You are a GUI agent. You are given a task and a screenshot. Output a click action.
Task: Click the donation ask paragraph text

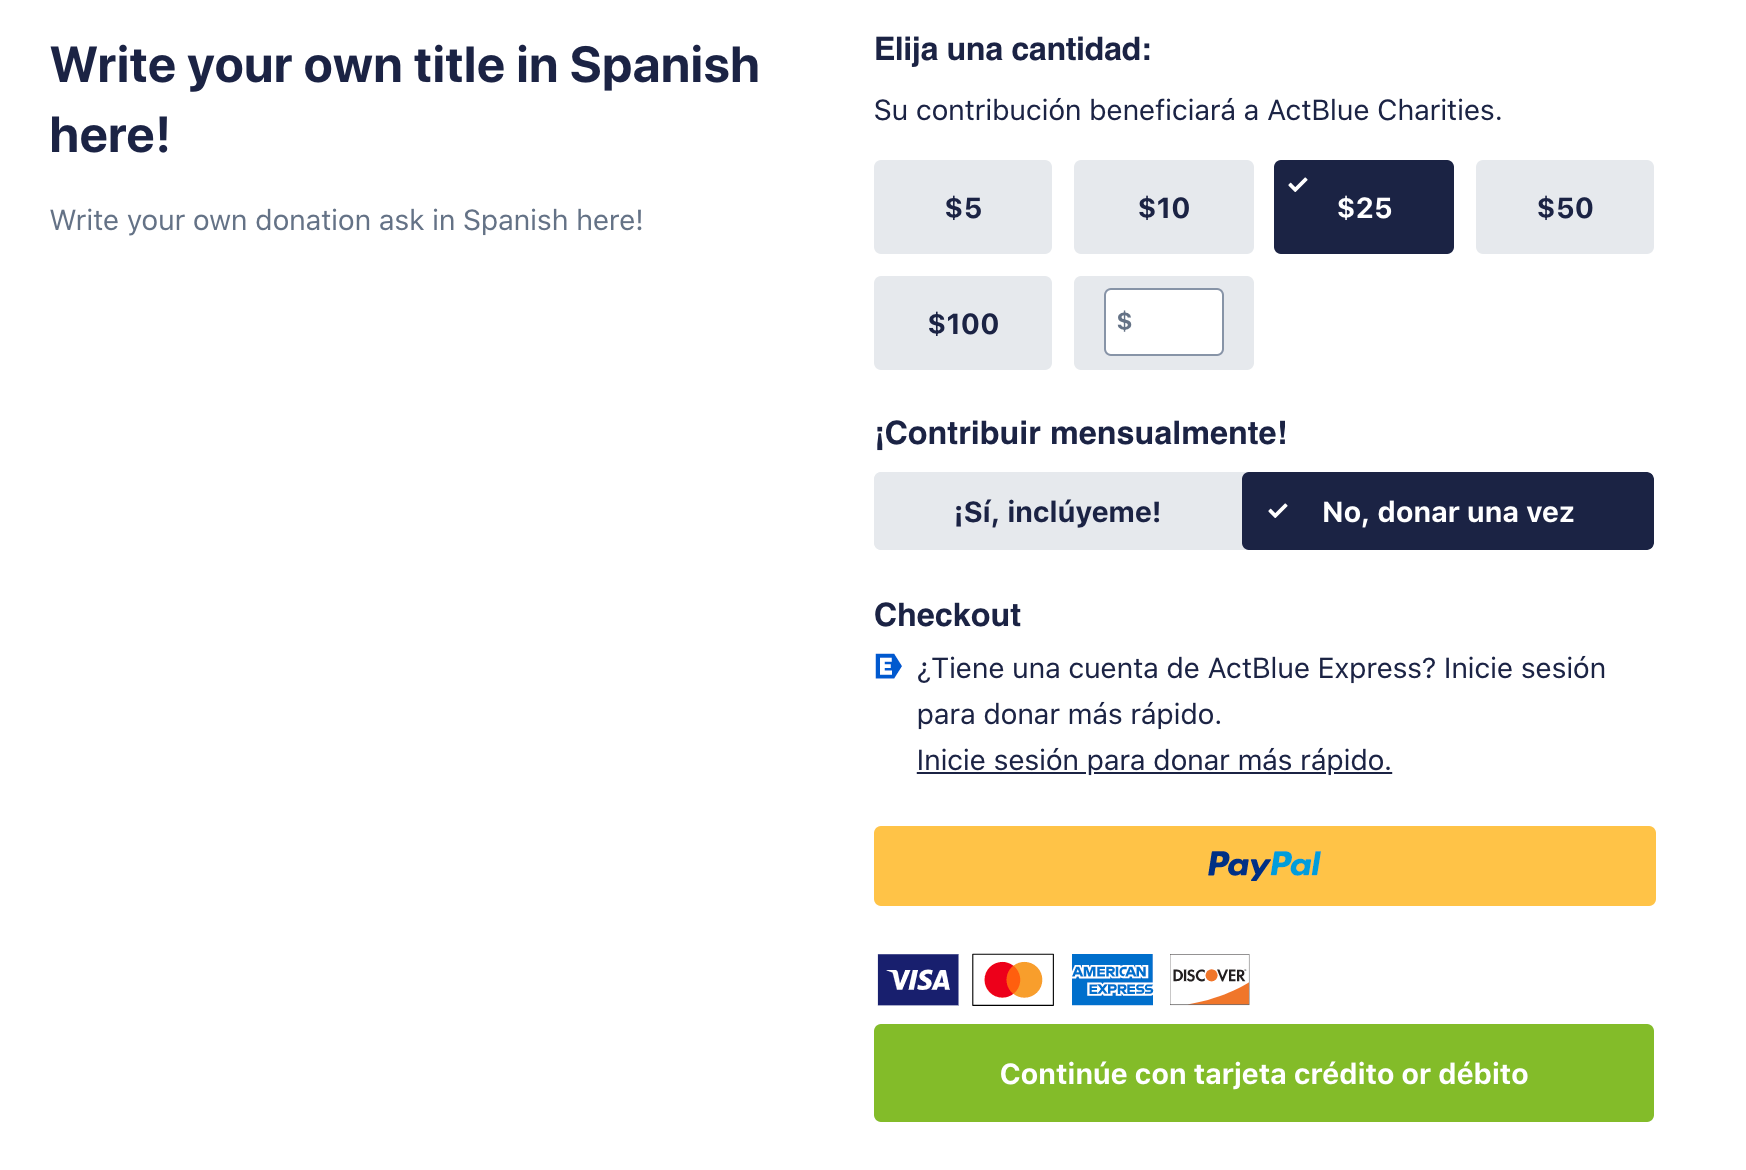(x=347, y=220)
